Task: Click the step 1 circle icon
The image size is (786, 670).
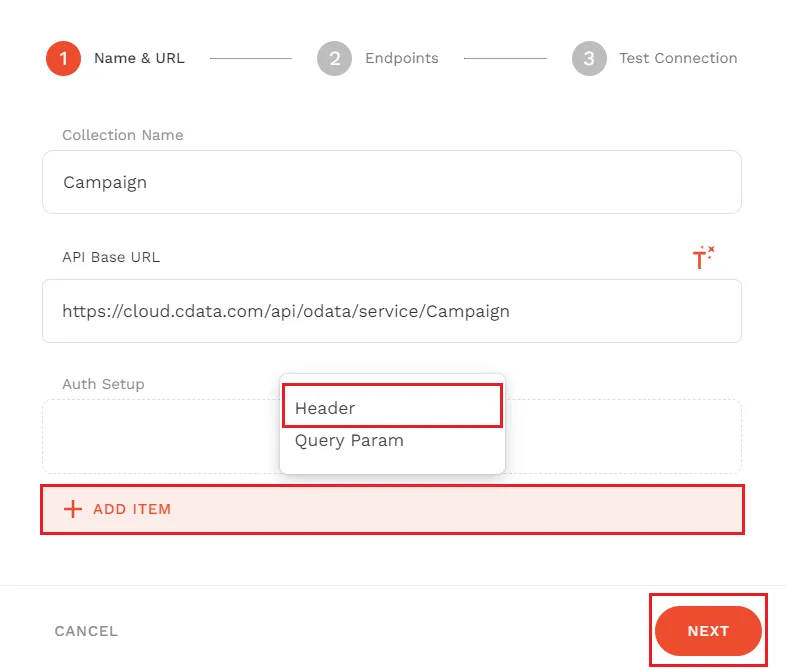Action: [63, 58]
